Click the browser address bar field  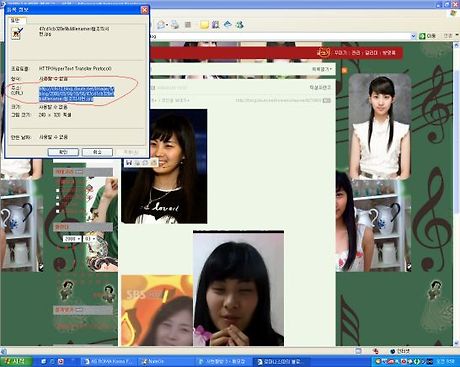tap(280, 36)
